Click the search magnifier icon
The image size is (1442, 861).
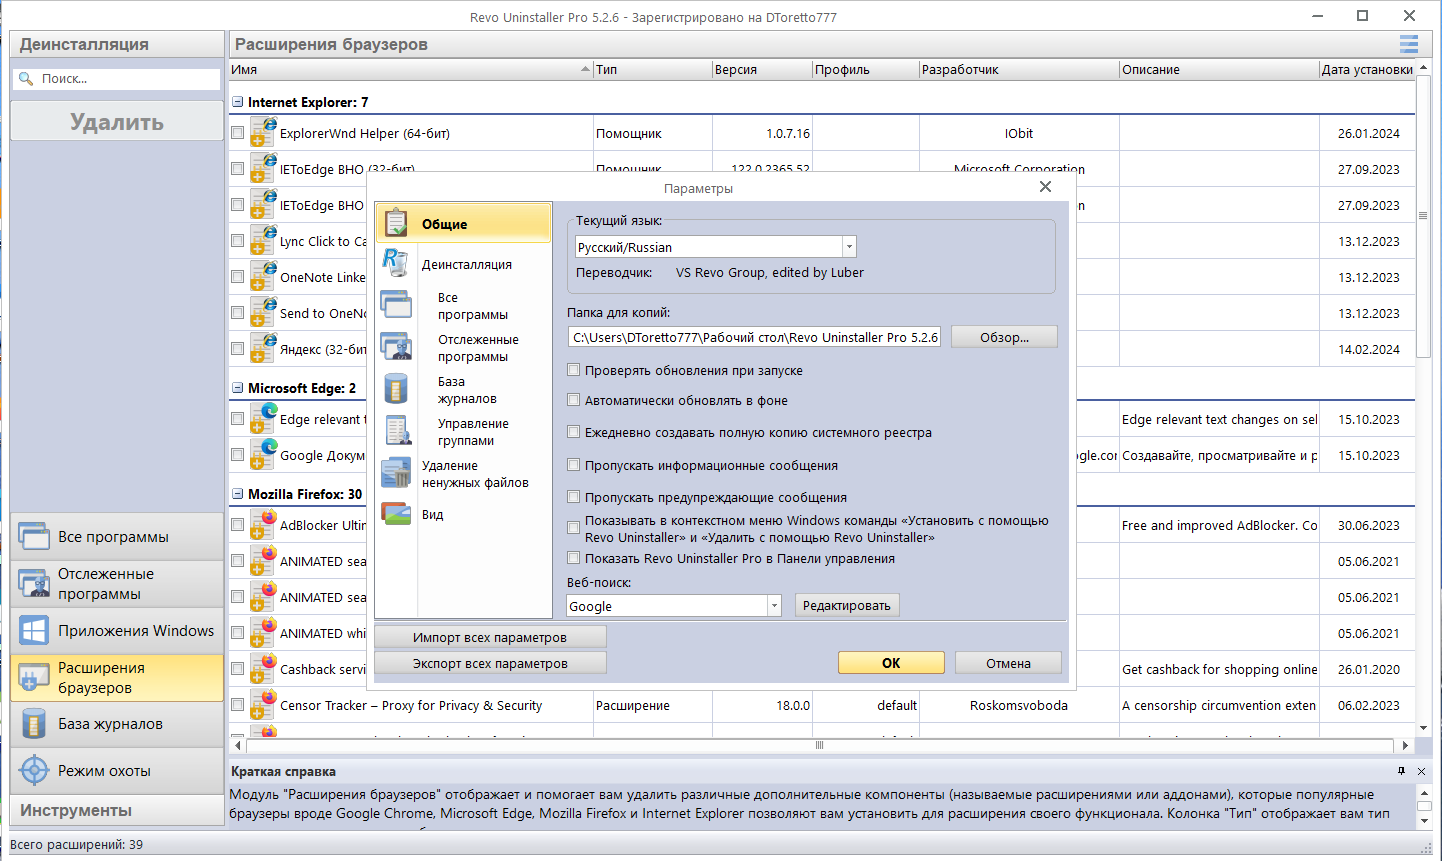[x=26, y=79]
